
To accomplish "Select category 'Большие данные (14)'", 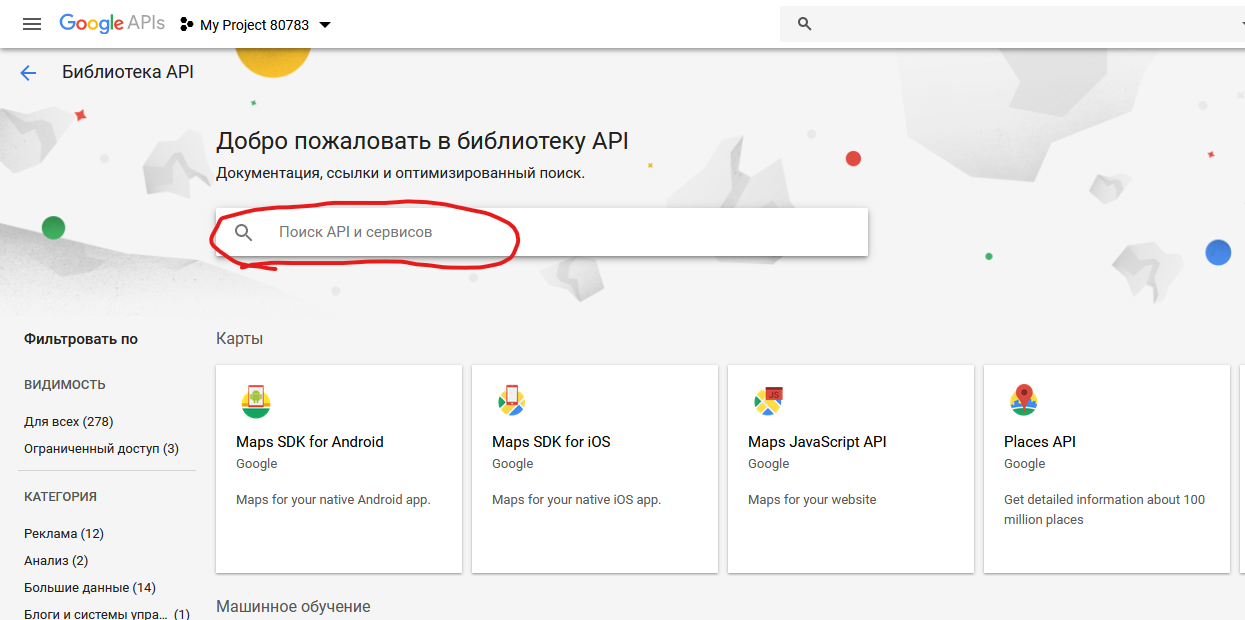I will tap(90, 588).
